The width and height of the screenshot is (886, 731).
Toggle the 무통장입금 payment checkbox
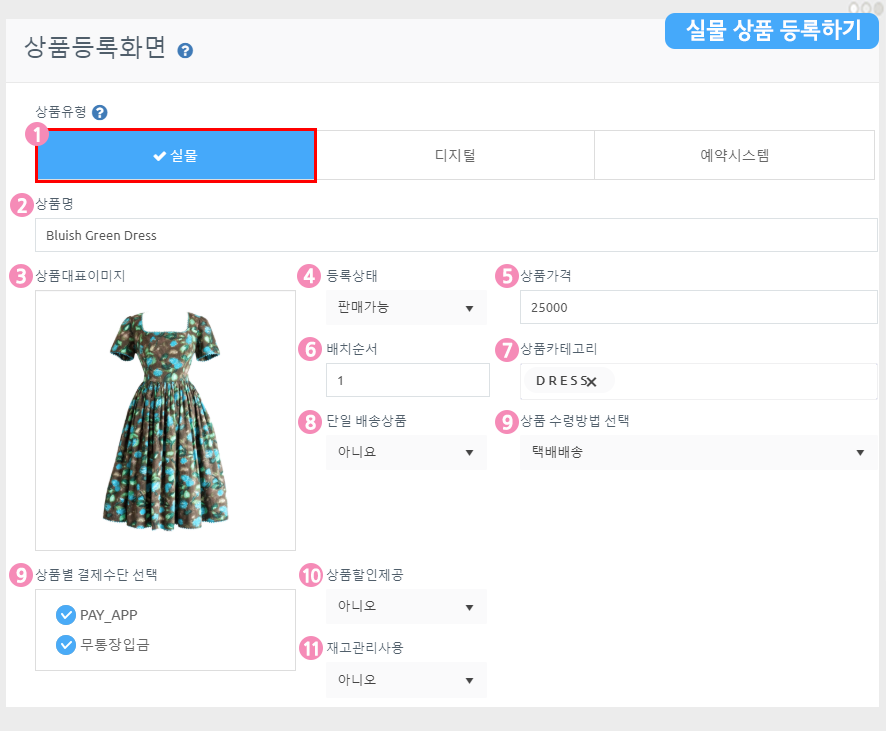tap(67, 645)
